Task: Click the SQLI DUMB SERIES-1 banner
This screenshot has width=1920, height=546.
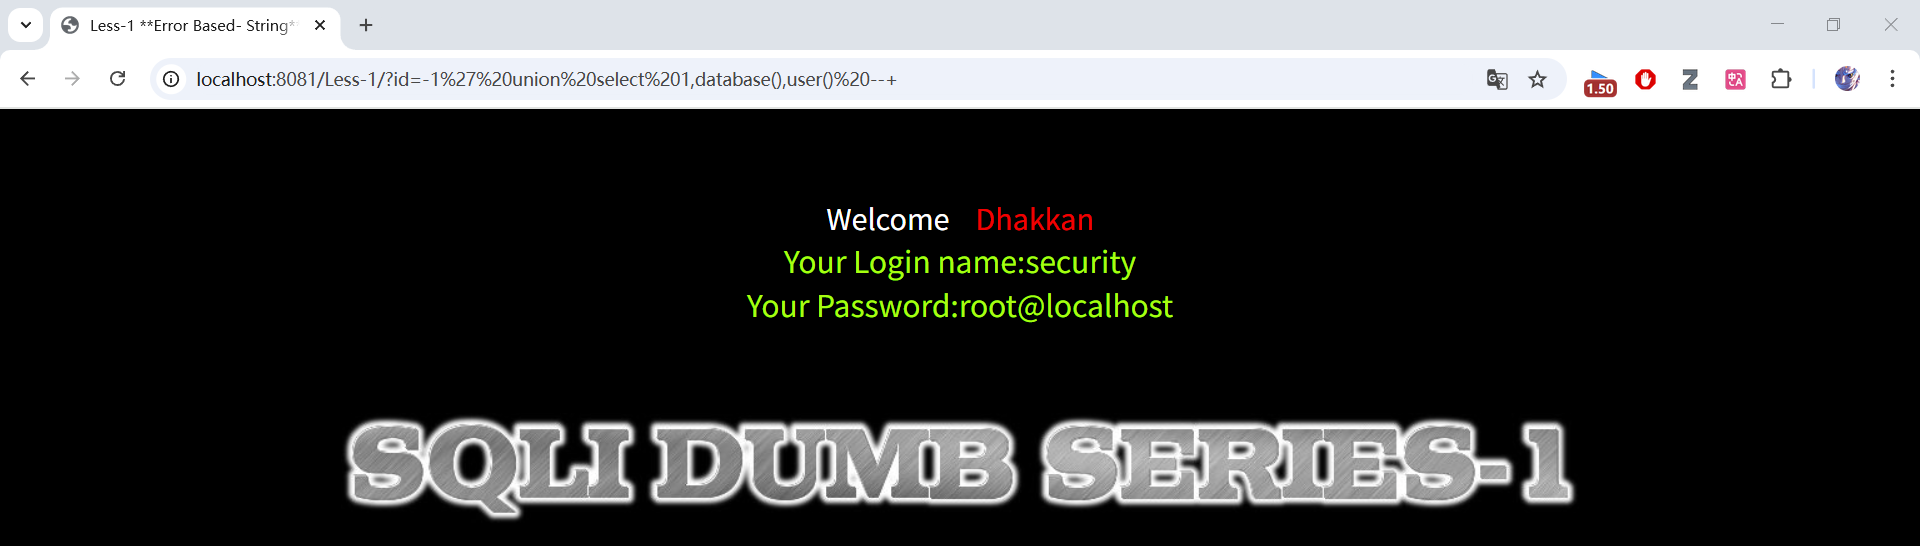Action: coord(960,465)
